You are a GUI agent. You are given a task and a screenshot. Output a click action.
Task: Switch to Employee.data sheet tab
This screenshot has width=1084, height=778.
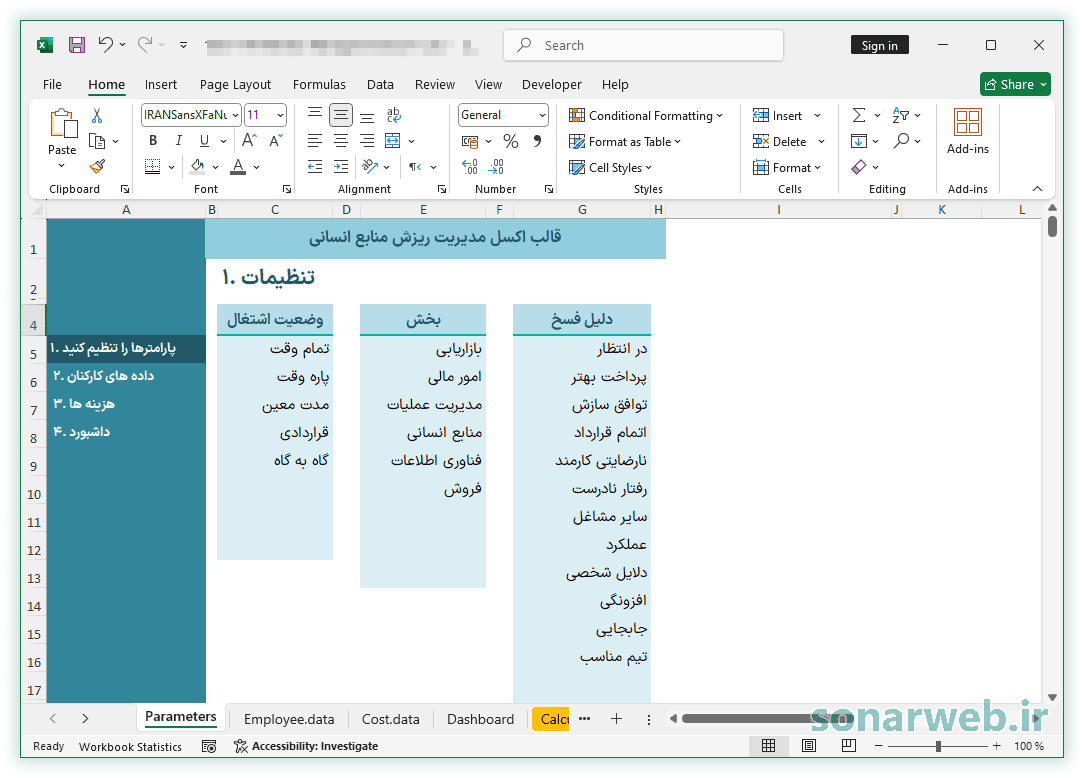click(x=289, y=719)
